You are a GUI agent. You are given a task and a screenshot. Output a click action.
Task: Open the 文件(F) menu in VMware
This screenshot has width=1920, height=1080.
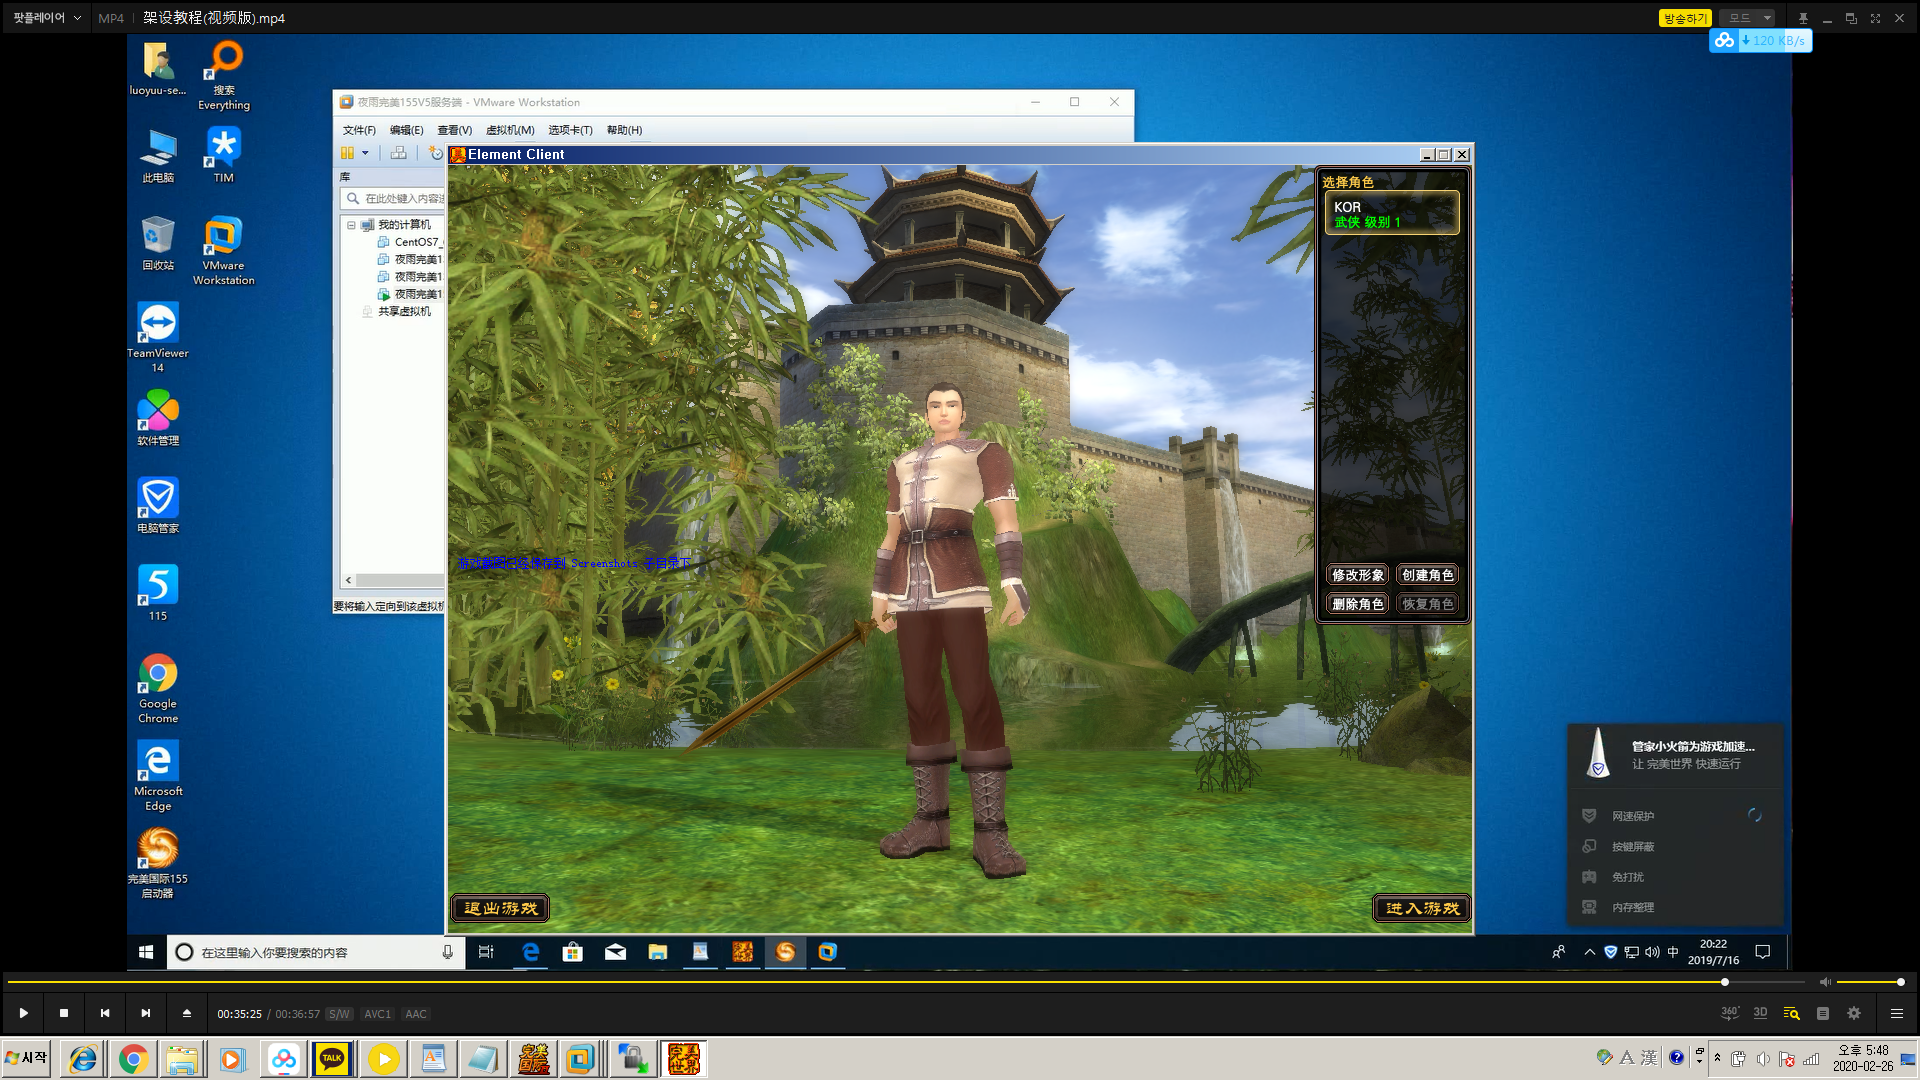click(359, 130)
